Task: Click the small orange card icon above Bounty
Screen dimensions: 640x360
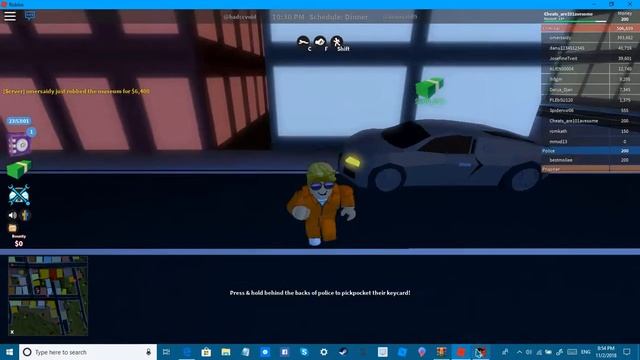Action: [13, 228]
